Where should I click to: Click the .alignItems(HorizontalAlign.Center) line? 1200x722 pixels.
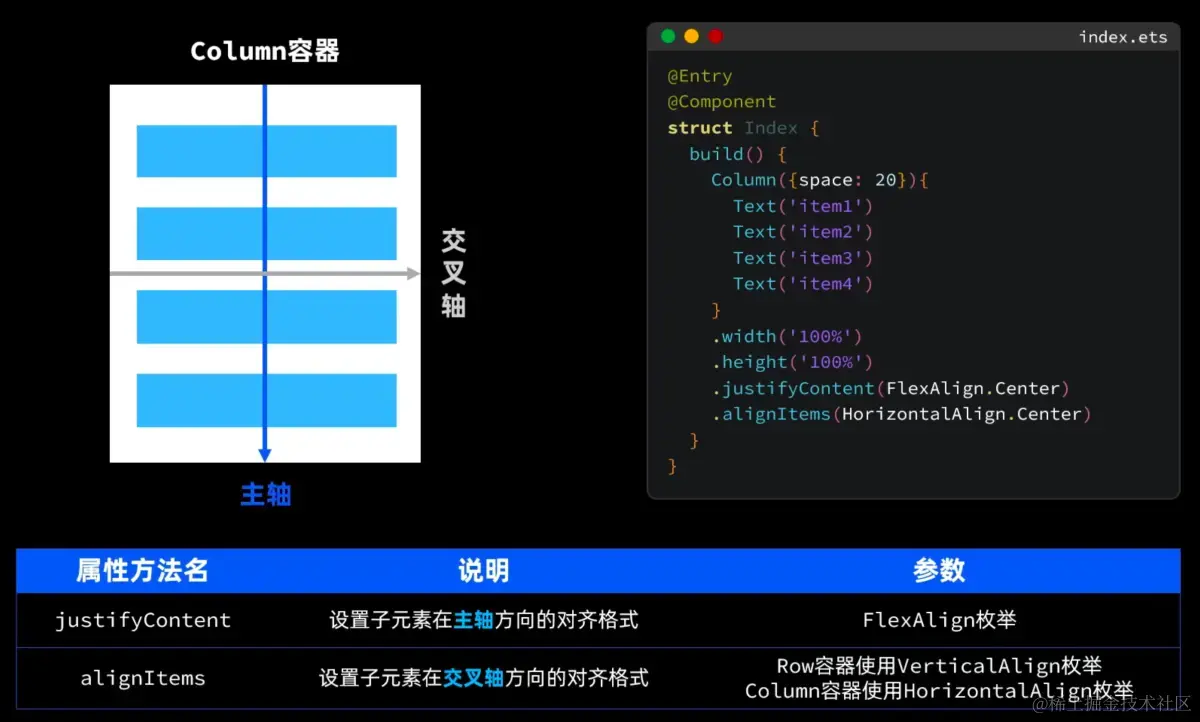(x=902, y=414)
